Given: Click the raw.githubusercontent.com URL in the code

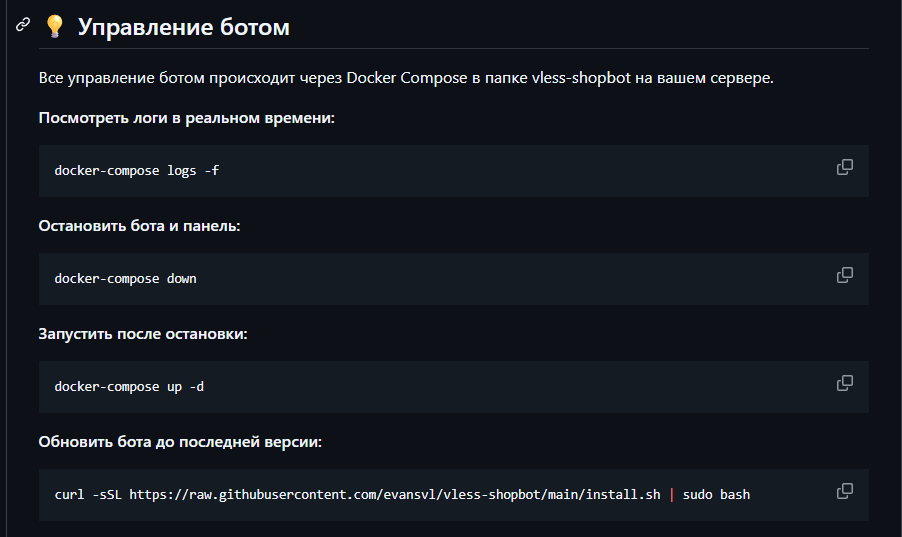Looking at the screenshot, I should (x=394, y=495).
